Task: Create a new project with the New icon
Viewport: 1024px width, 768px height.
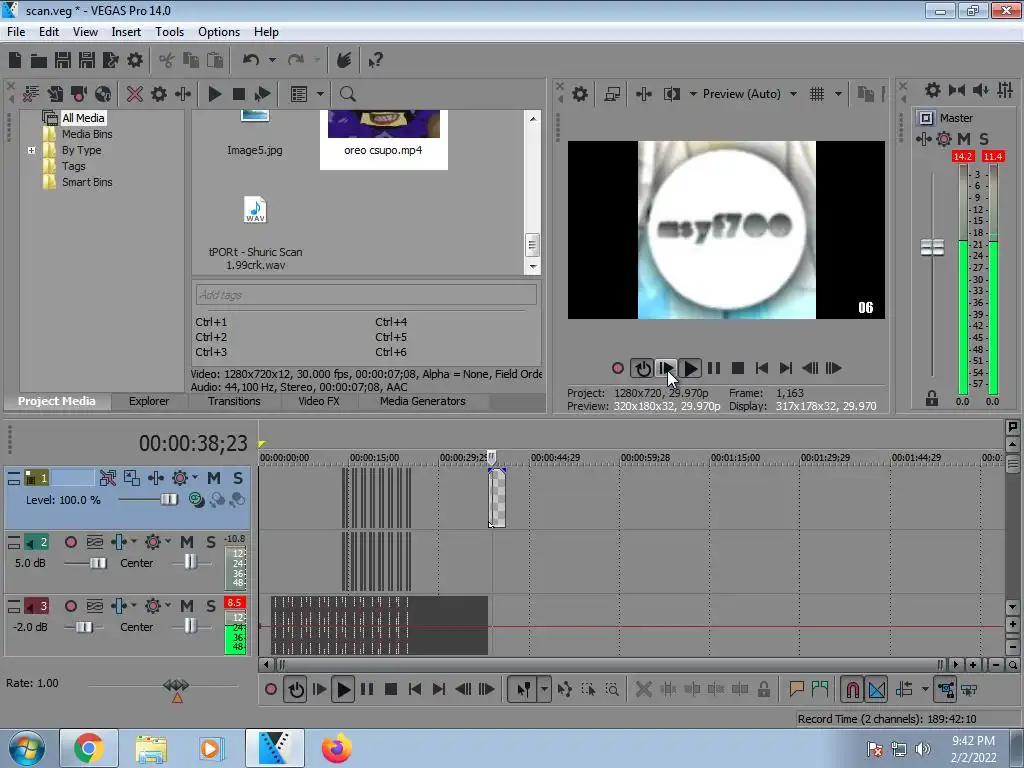Action: pyautogui.click(x=15, y=61)
